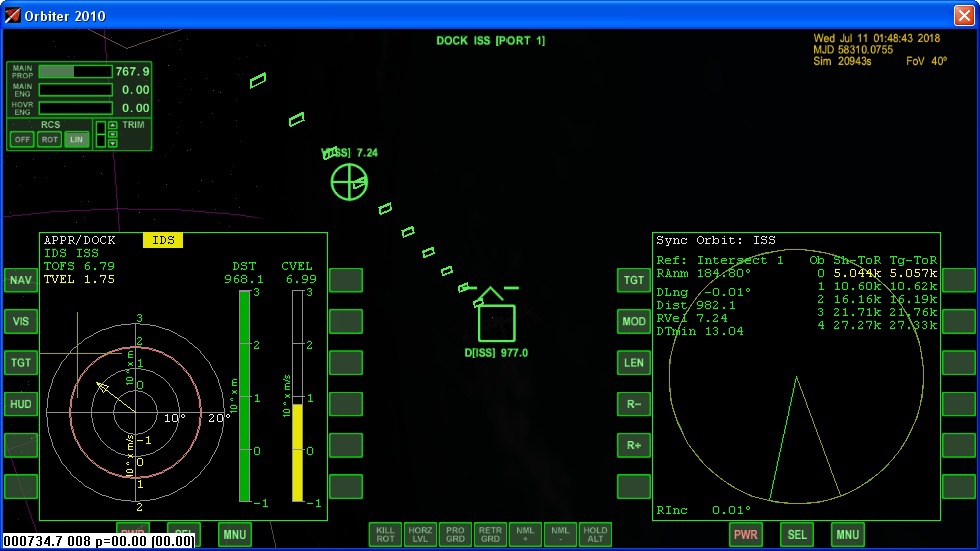This screenshot has height=551, width=980.
Task: Click R+ on the Sync Orbit MFD
Action: (633, 445)
